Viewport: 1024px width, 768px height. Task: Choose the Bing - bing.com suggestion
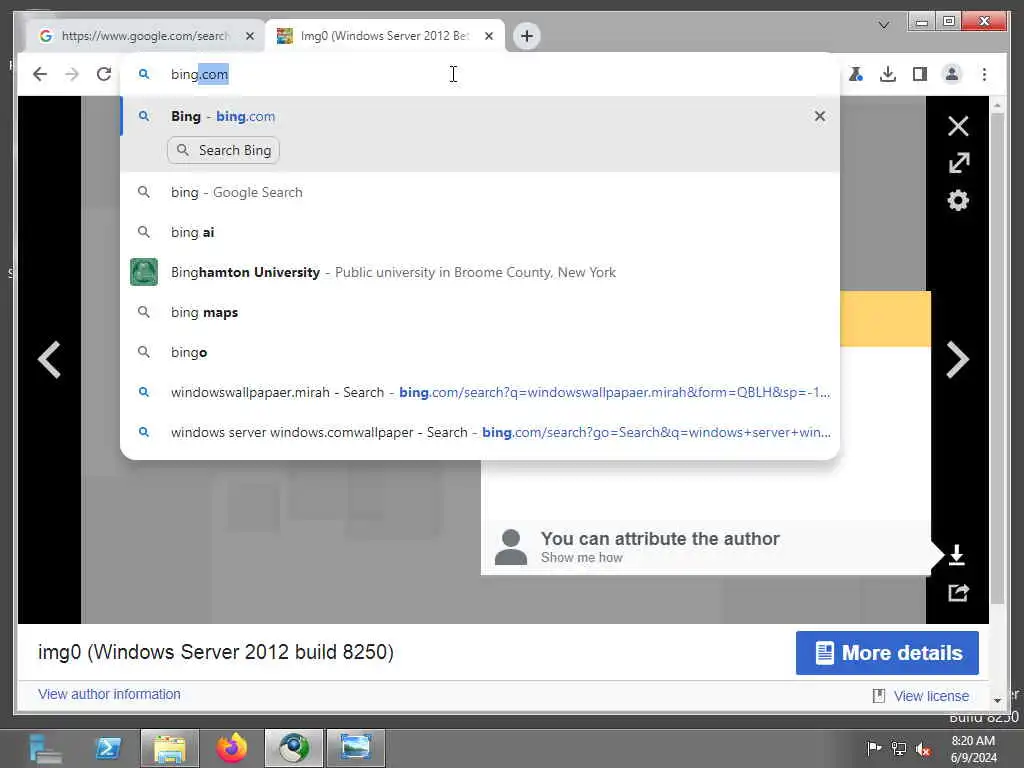point(480,116)
